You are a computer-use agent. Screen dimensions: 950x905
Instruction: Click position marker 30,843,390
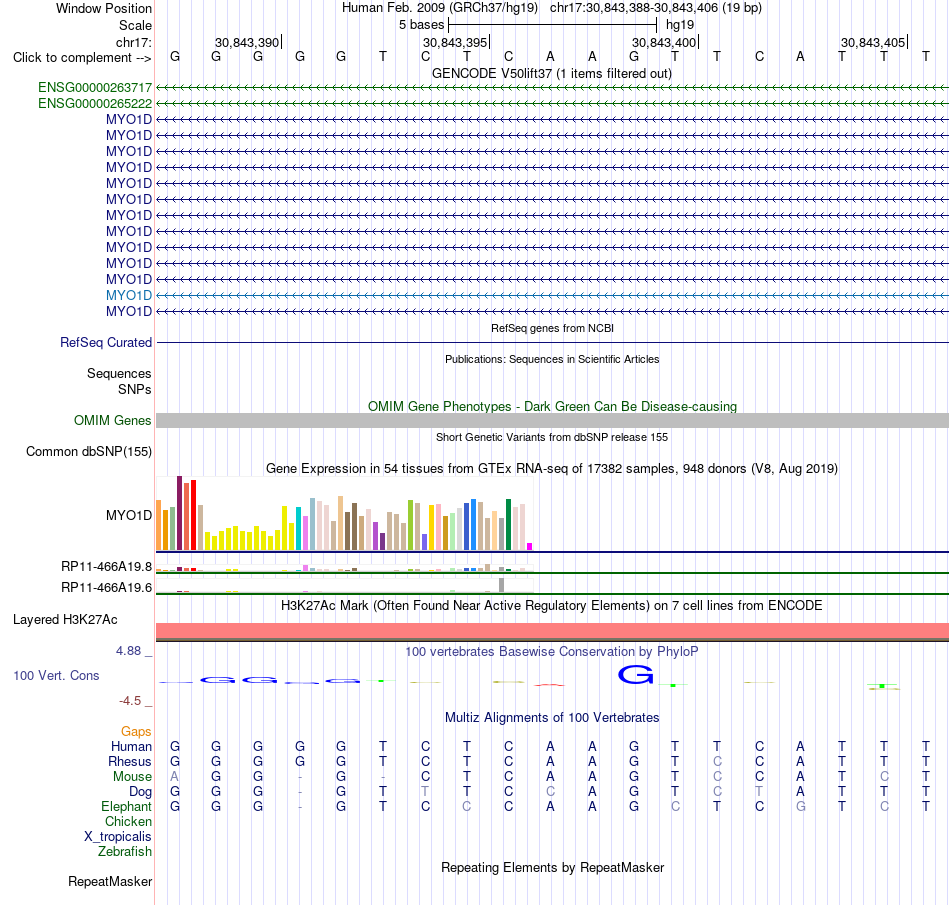click(x=248, y=42)
